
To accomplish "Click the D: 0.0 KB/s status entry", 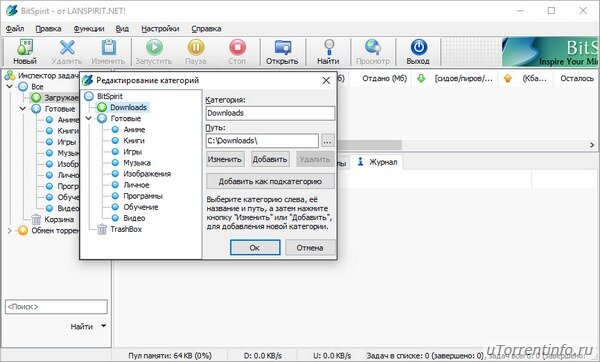I will (263, 356).
